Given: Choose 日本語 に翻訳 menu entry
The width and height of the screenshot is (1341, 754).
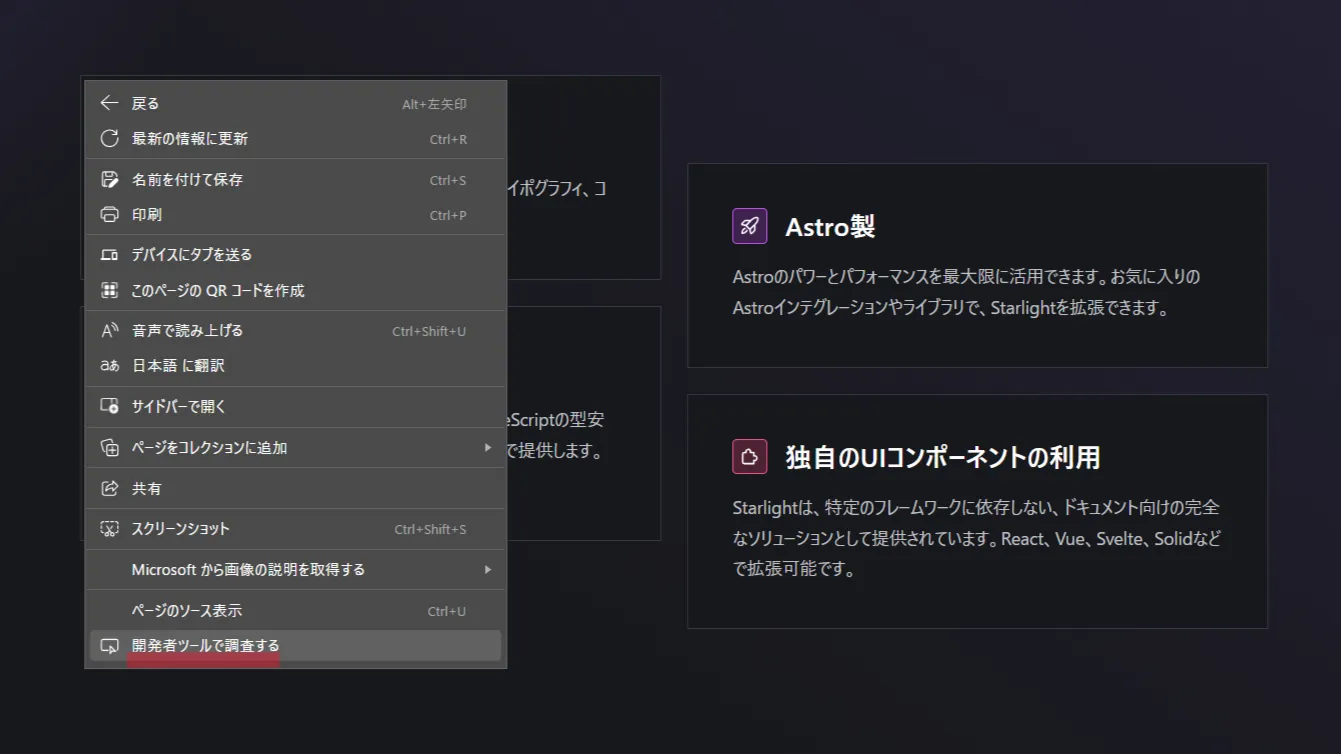Looking at the screenshot, I should pyautogui.click(x=296, y=366).
